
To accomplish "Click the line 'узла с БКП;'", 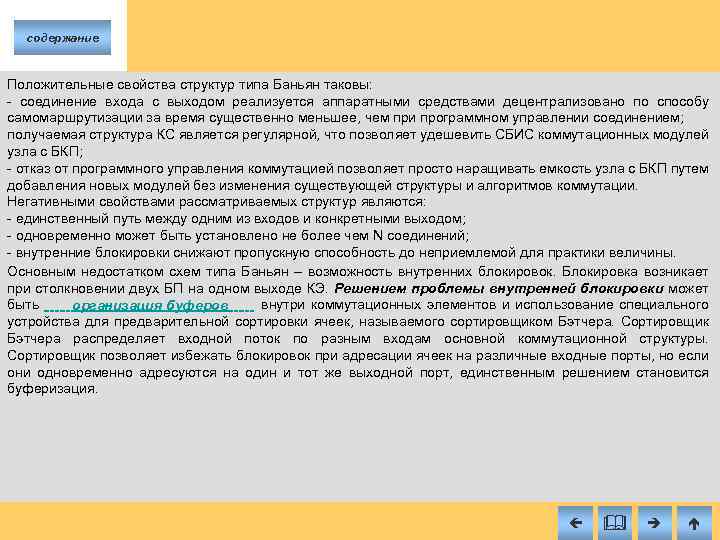I will click(45, 152).
